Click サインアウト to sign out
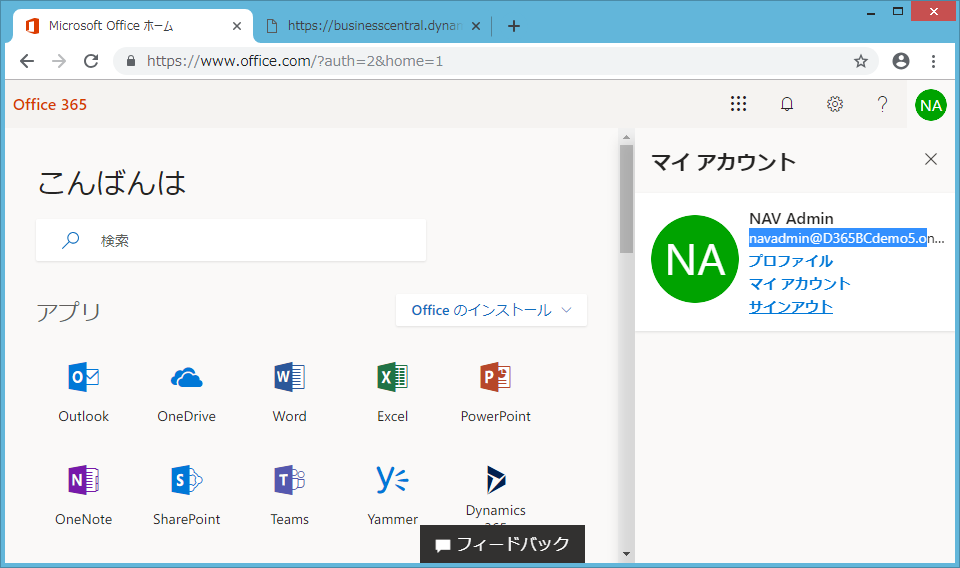 [790, 307]
